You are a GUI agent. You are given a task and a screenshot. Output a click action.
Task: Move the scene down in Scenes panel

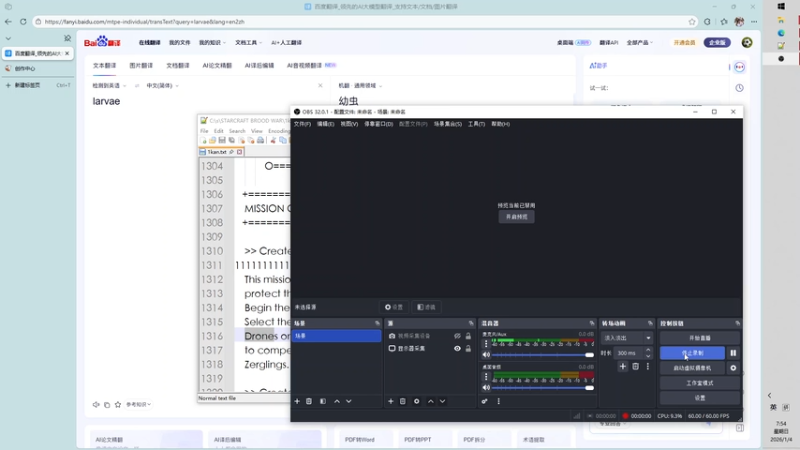tap(349, 402)
